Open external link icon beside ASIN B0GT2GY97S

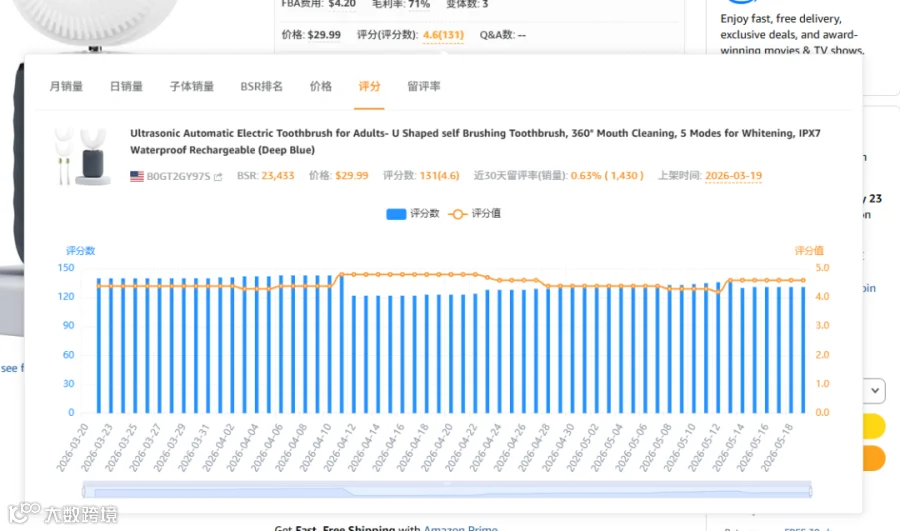click(x=218, y=177)
